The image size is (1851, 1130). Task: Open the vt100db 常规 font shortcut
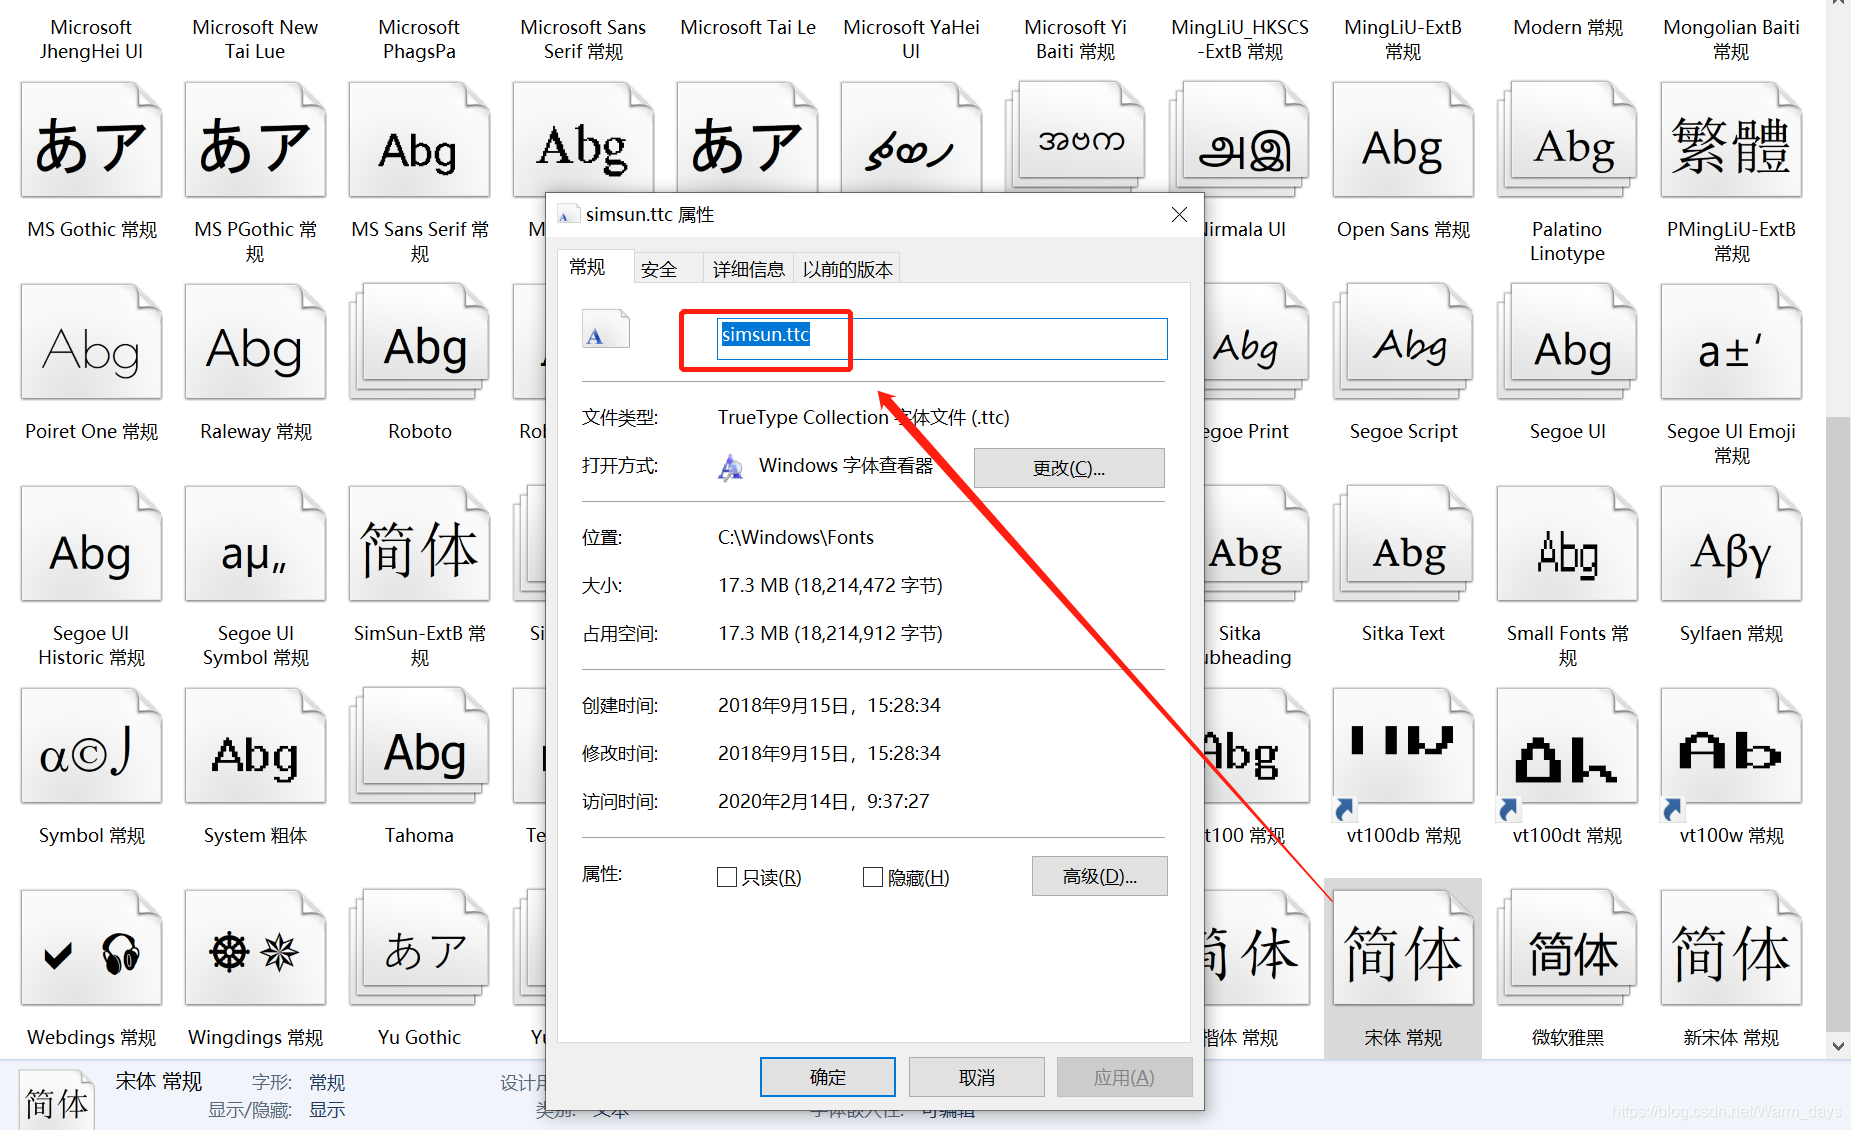tap(1402, 746)
